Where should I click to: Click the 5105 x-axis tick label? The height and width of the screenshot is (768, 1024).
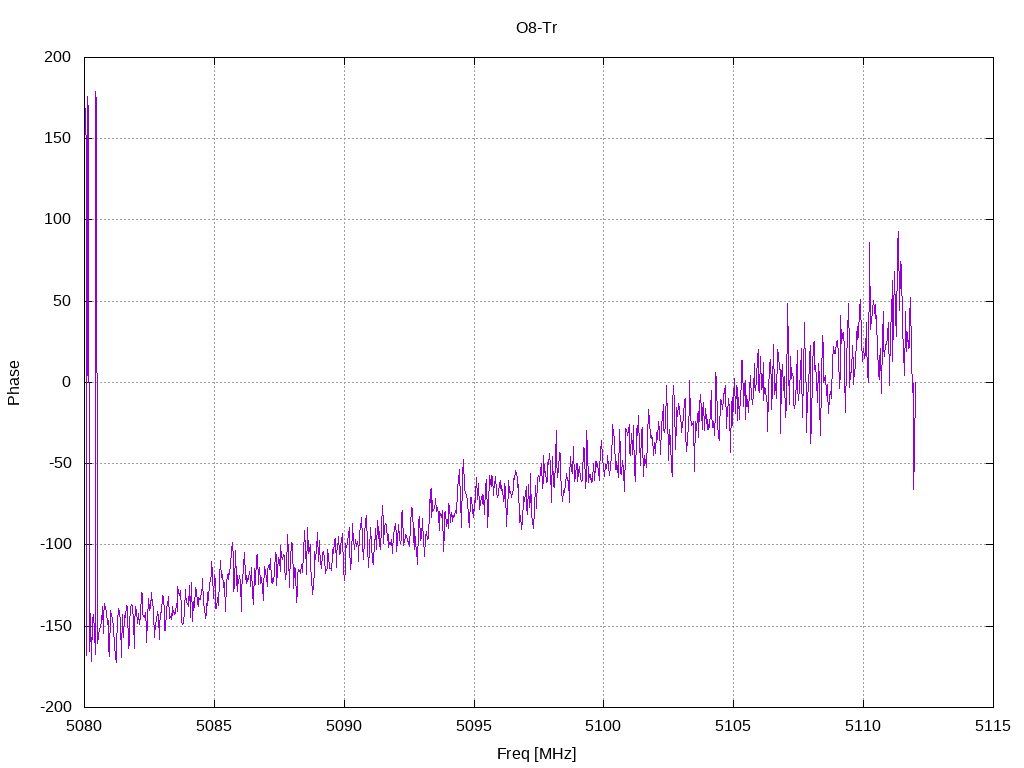[733, 726]
